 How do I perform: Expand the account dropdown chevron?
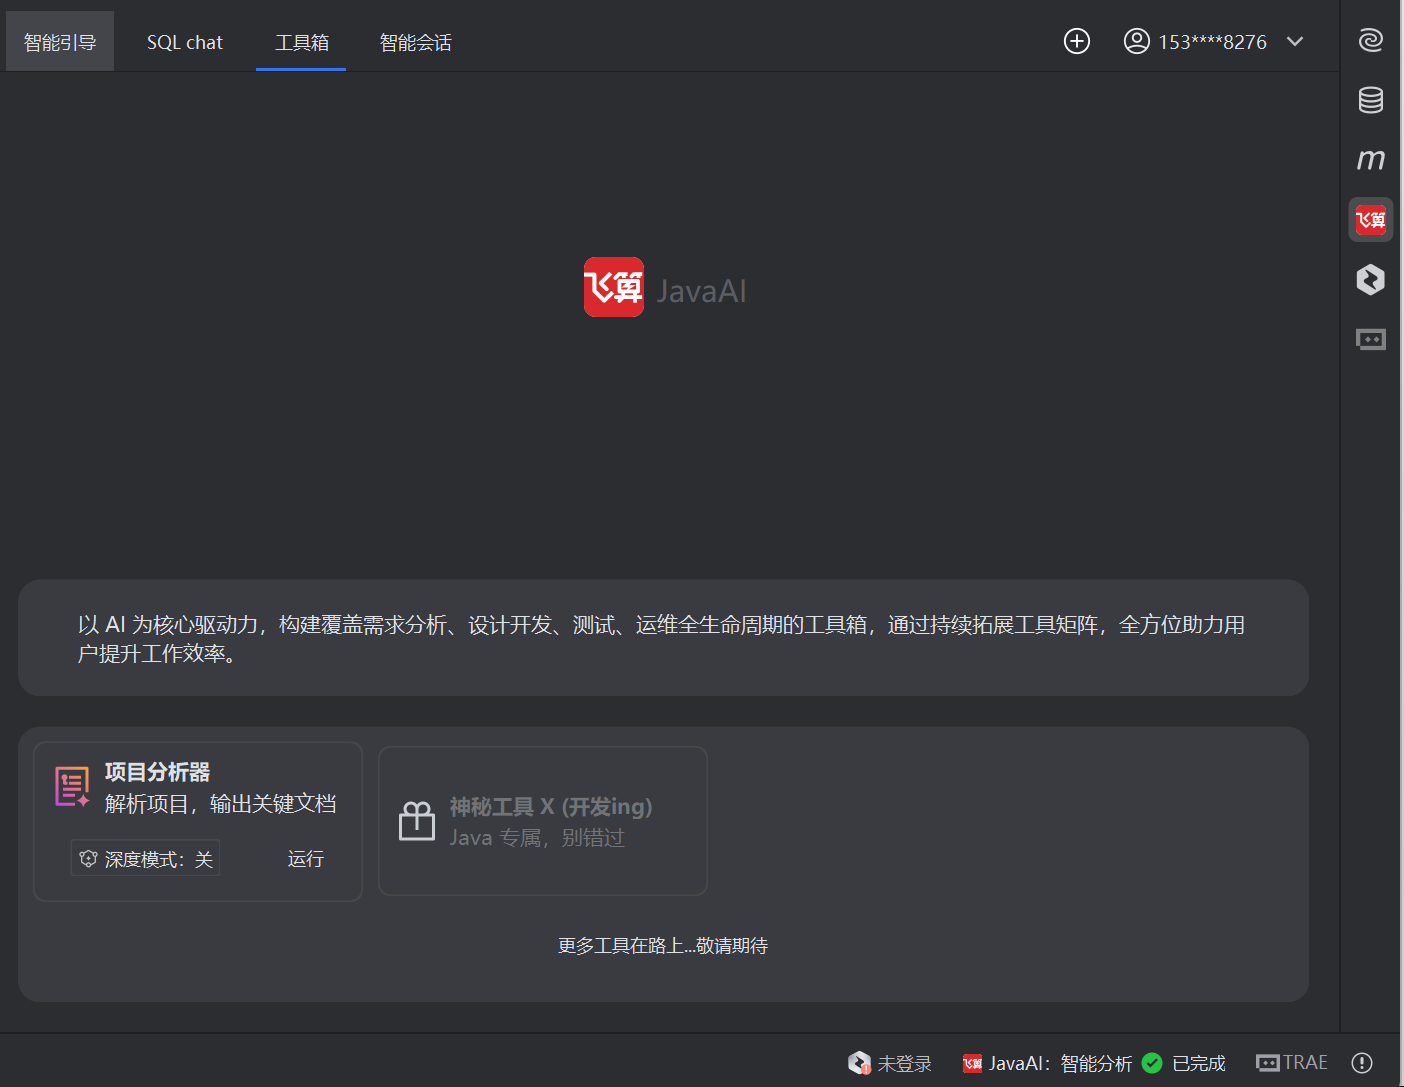click(x=1295, y=41)
